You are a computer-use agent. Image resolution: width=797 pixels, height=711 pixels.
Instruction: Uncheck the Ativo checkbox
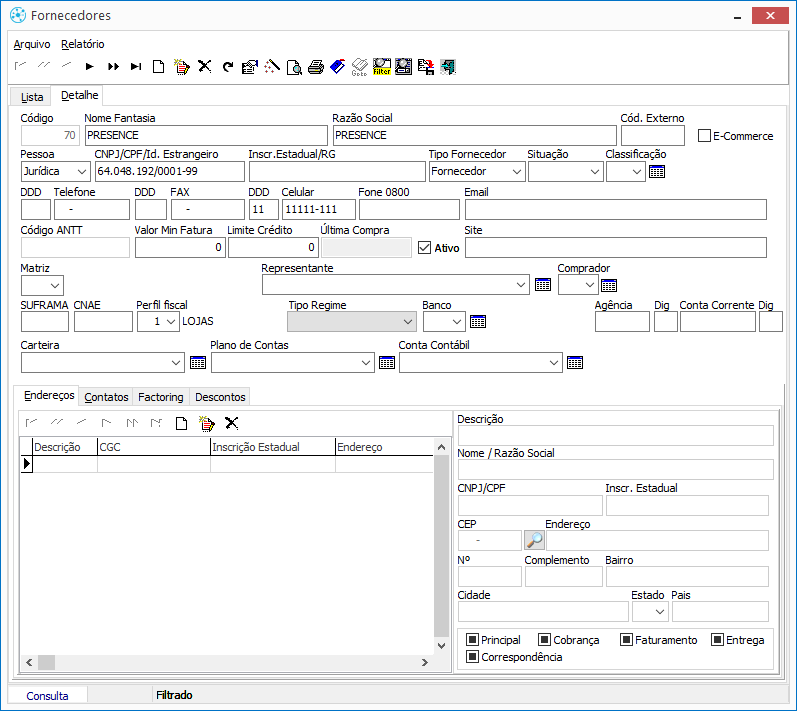click(x=424, y=247)
